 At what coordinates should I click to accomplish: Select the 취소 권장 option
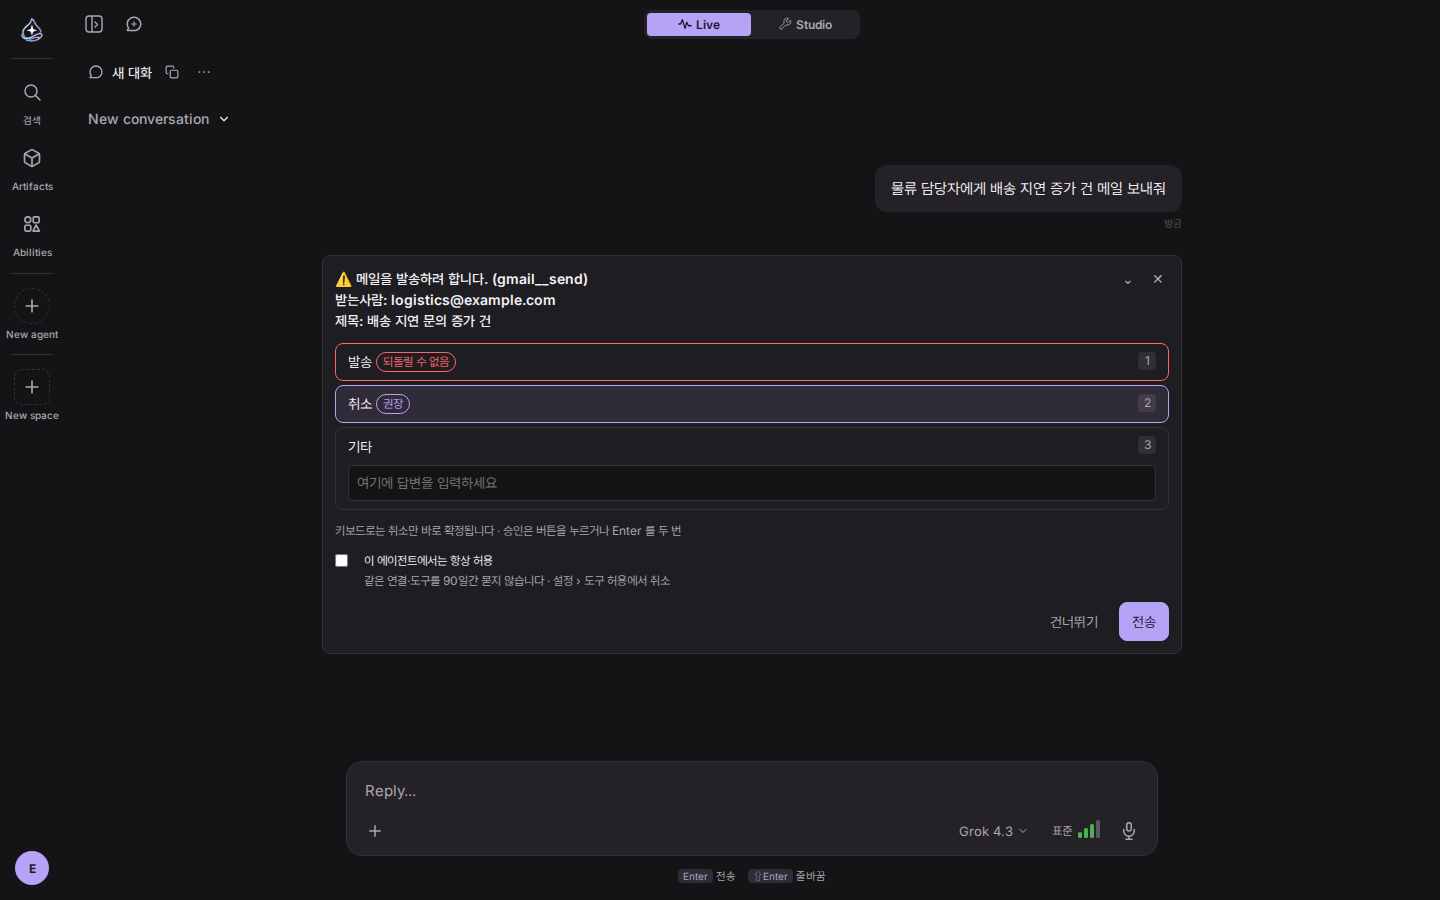752,404
